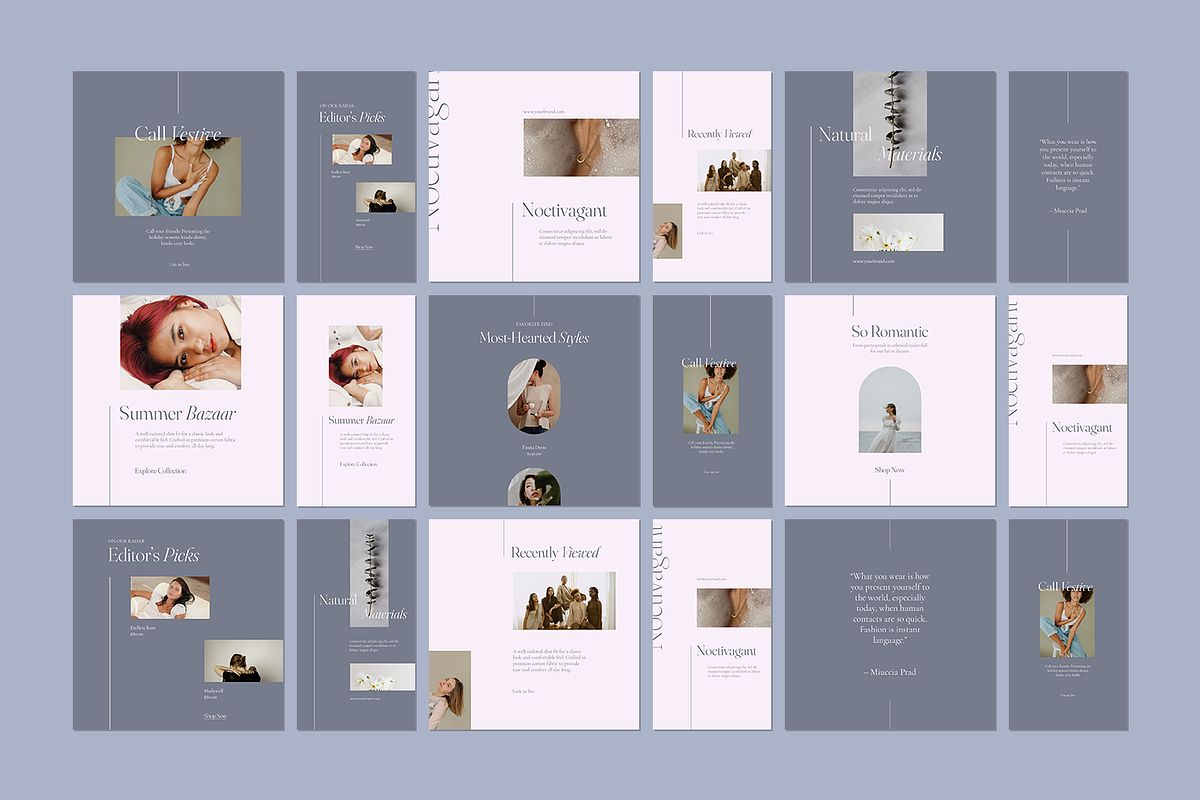Click 'Shop Now' in the wide Editor's Picks card
Image resolution: width=1200 pixels, height=800 pixels.
coord(215,716)
